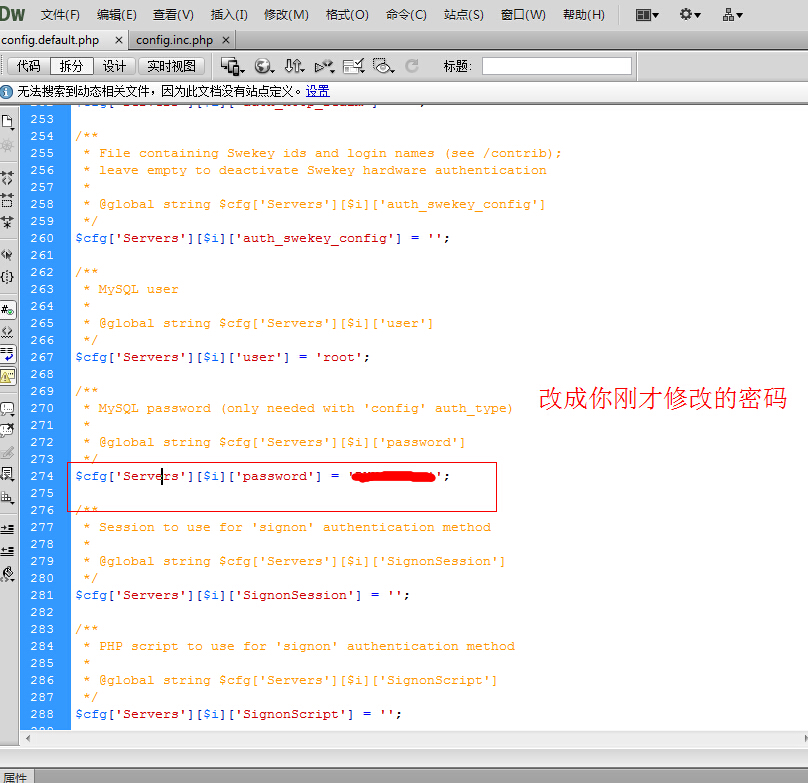Open the Extend Dreamweaver gear dropdown
The image size is (808, 783).
point(690,14)
